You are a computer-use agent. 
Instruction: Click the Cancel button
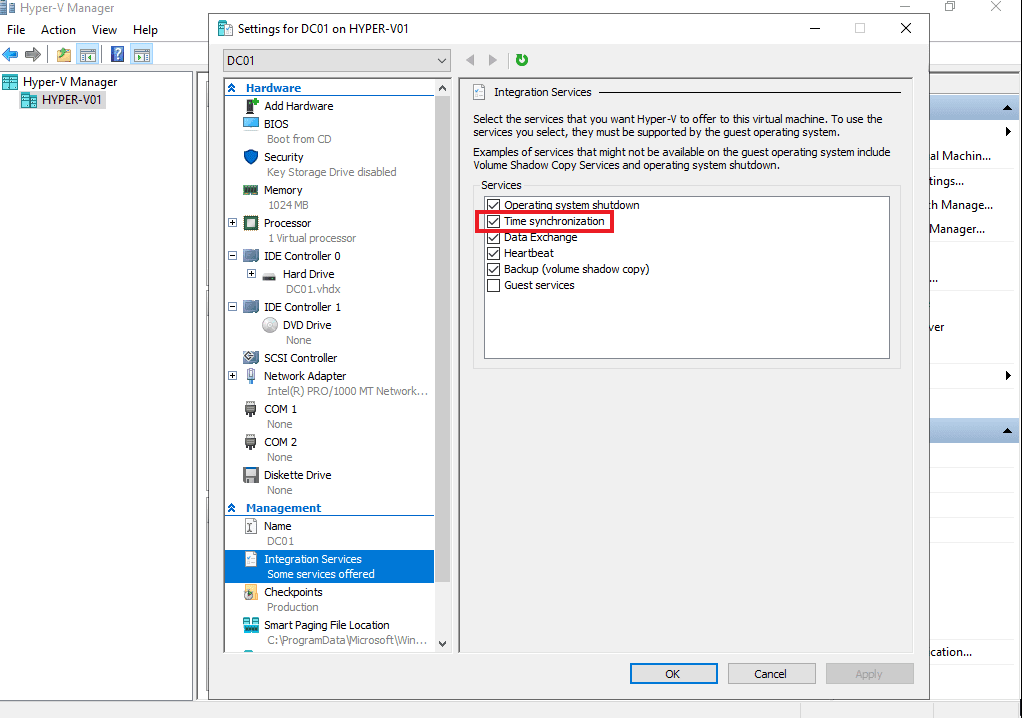(x=771, y=674)
